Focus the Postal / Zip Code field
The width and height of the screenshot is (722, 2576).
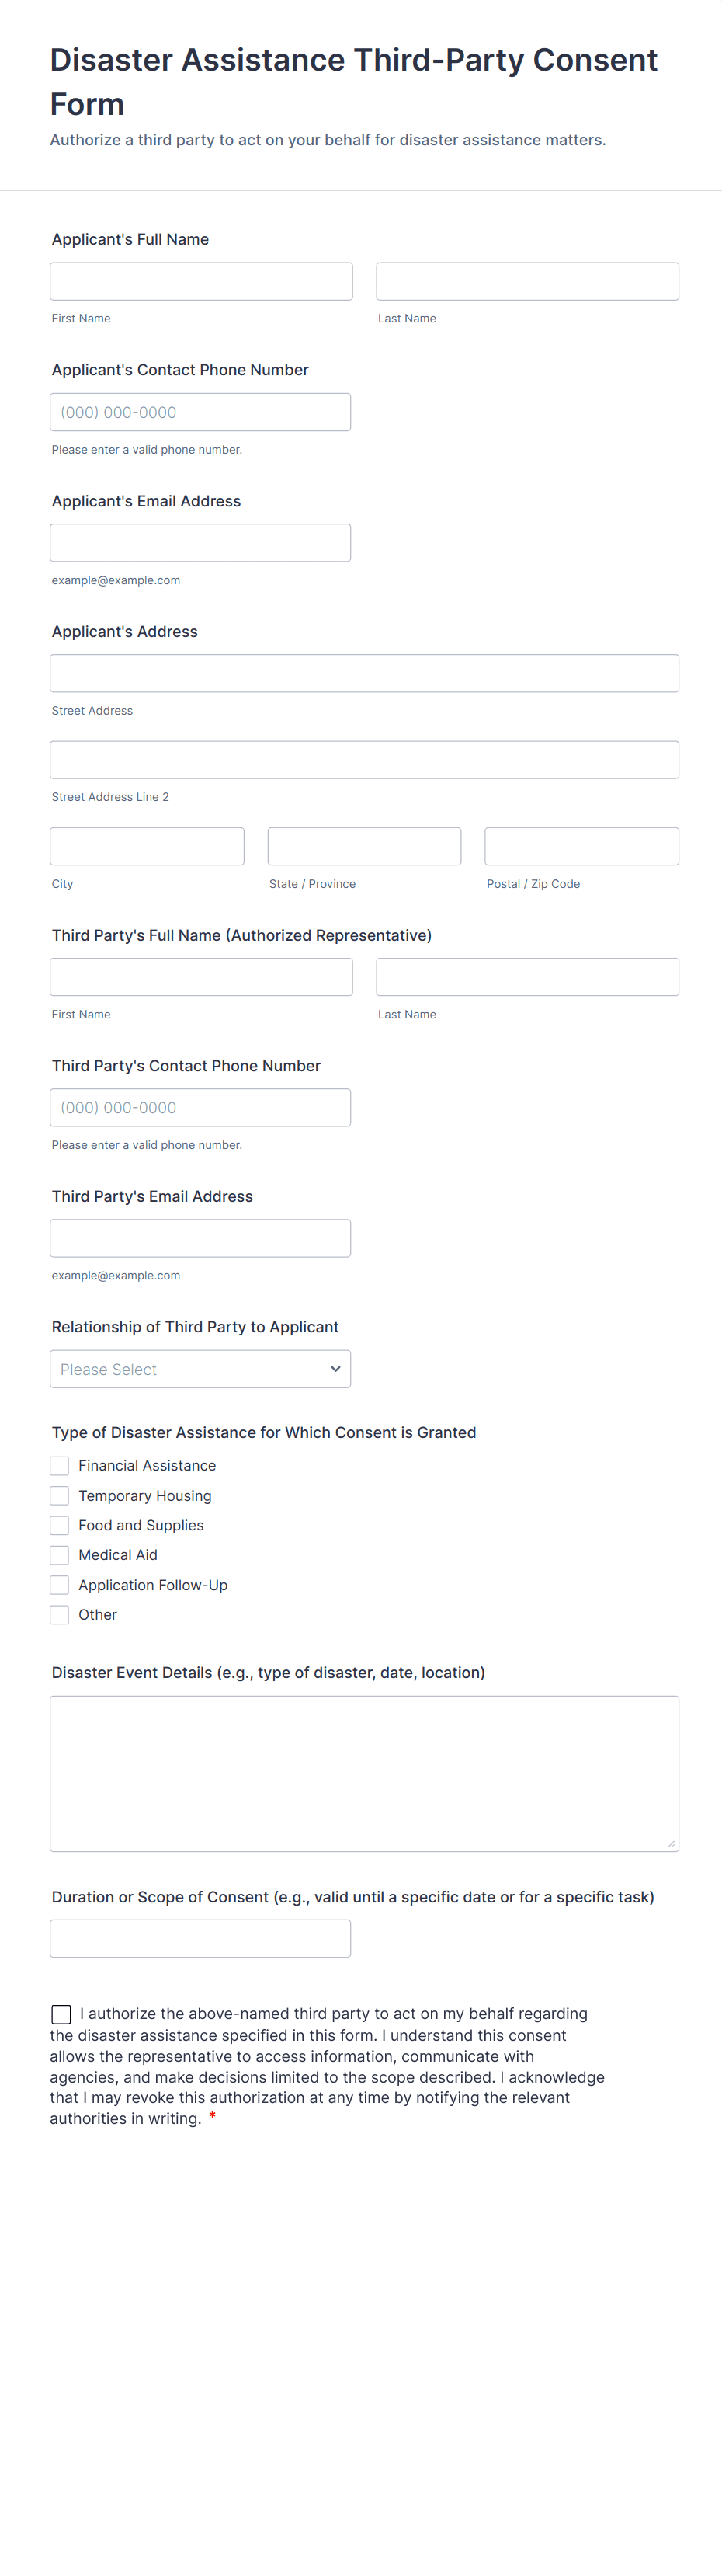(582, 846)
